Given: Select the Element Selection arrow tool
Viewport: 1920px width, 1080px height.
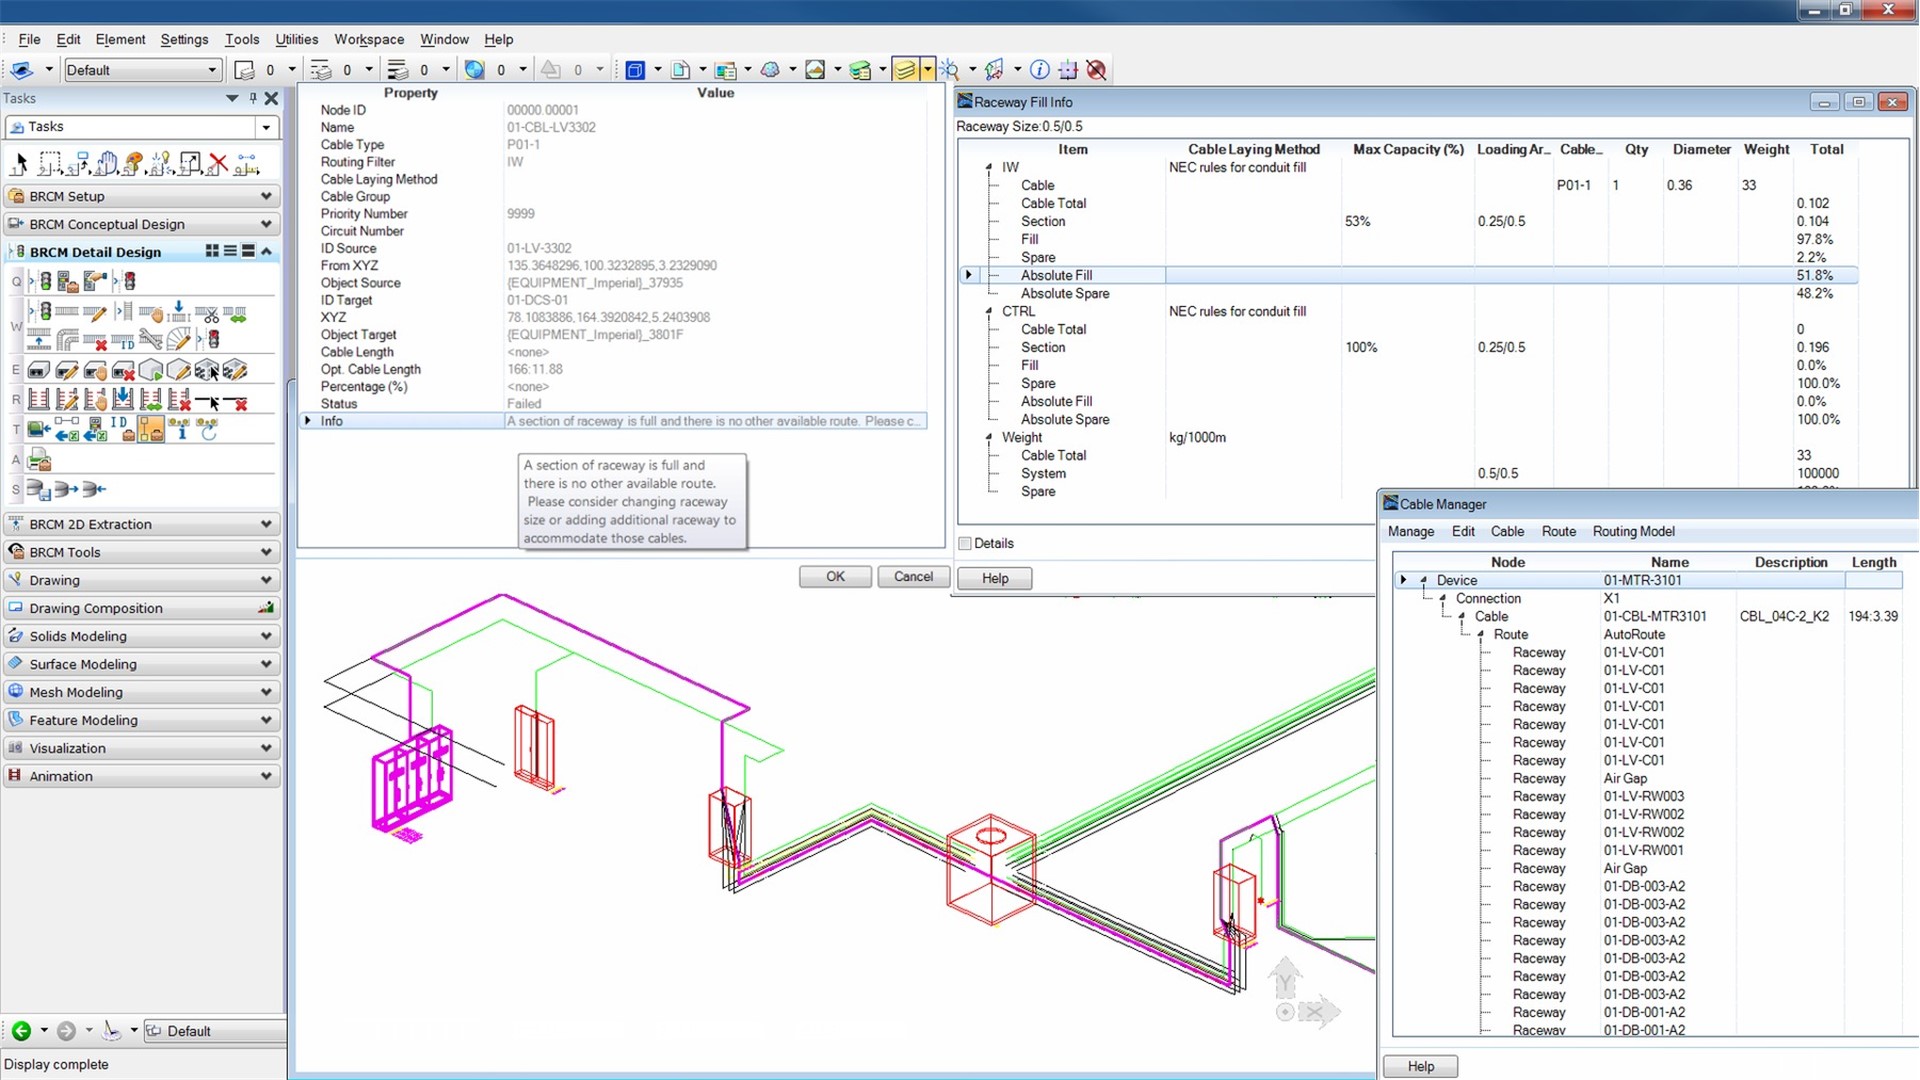Looking at the screenshot, I should (19, 163).
